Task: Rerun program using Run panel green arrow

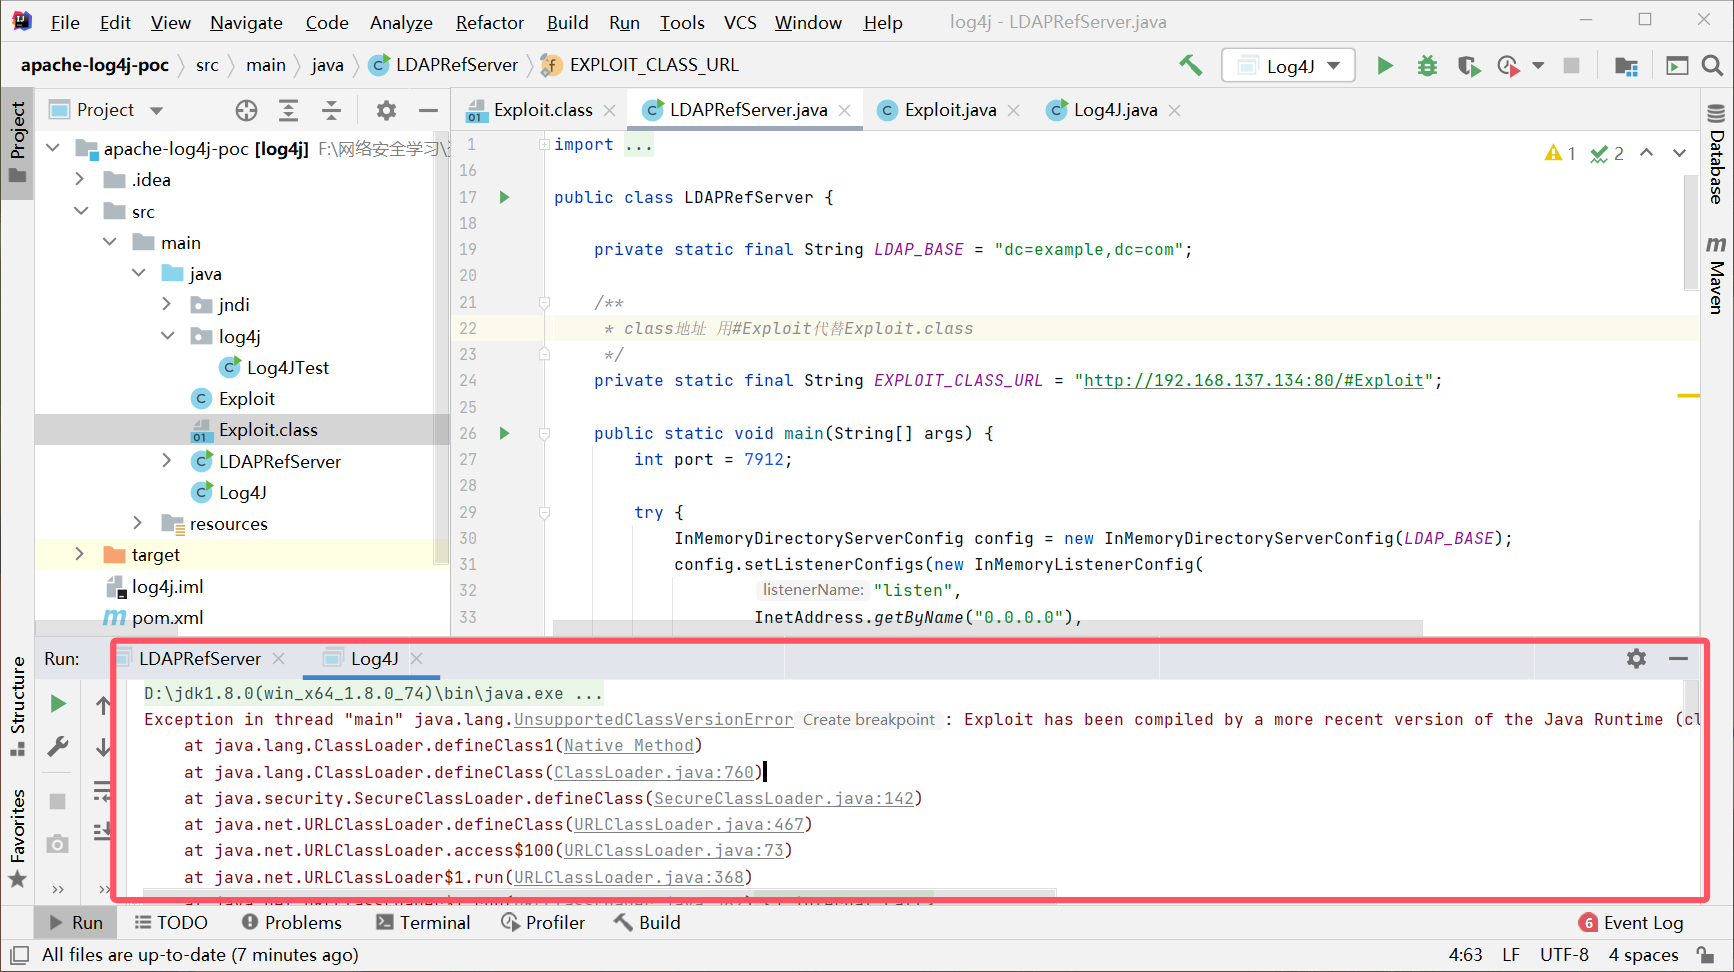Action: (x=58, y=704)
